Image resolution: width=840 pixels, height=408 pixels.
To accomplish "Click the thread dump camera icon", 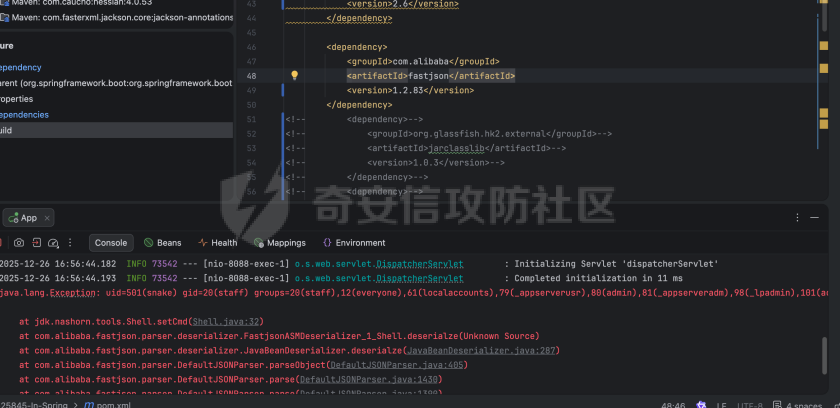I will pyautogui.click(x=19, y=242).
